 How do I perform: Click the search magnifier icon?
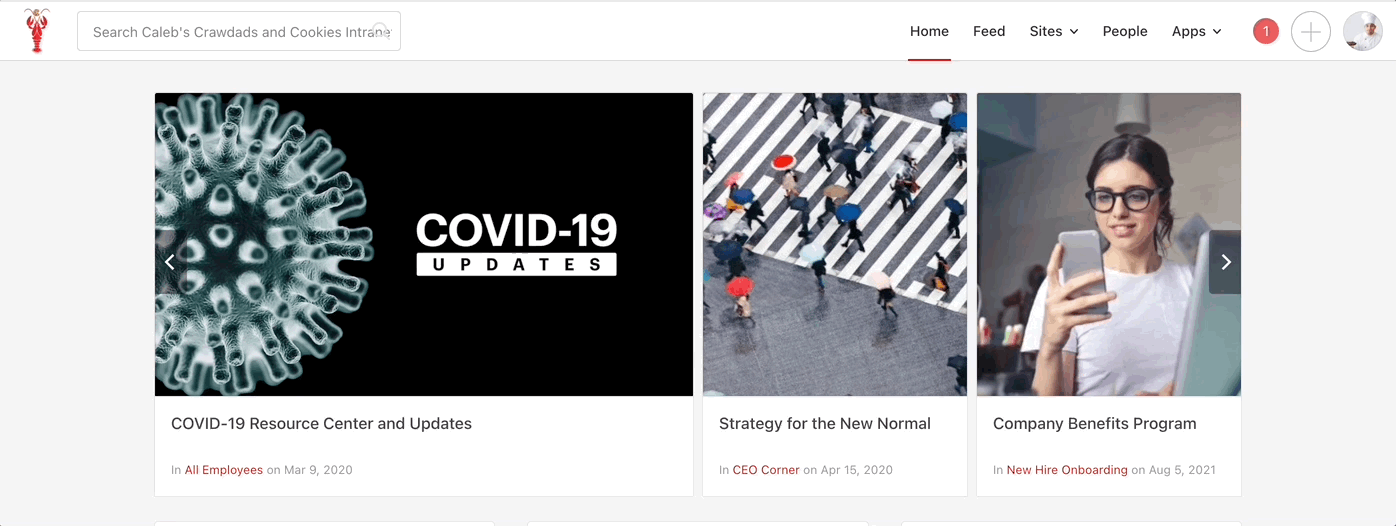[x=380, y=31]
